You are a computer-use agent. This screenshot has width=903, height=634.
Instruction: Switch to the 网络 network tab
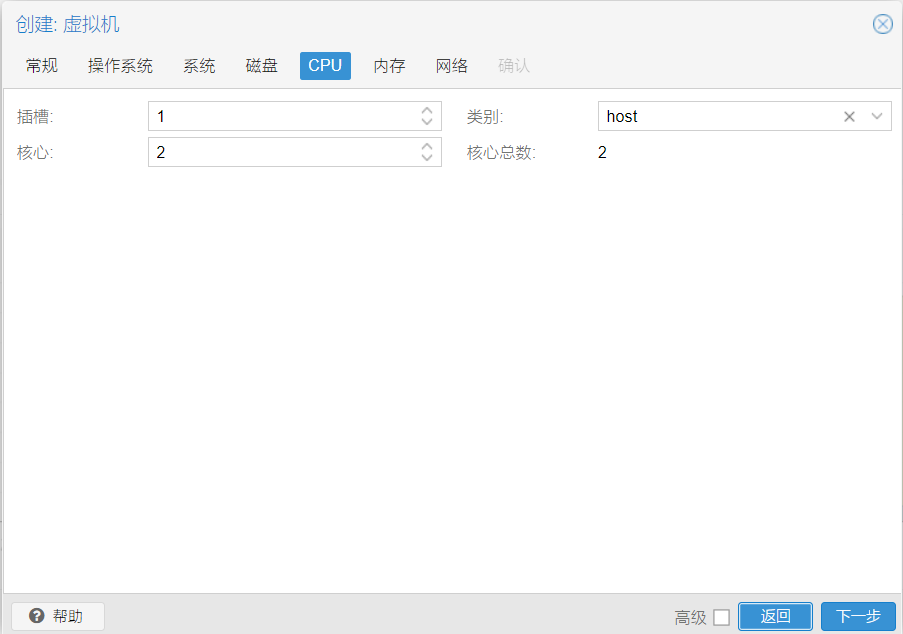(x=452, y=66)
